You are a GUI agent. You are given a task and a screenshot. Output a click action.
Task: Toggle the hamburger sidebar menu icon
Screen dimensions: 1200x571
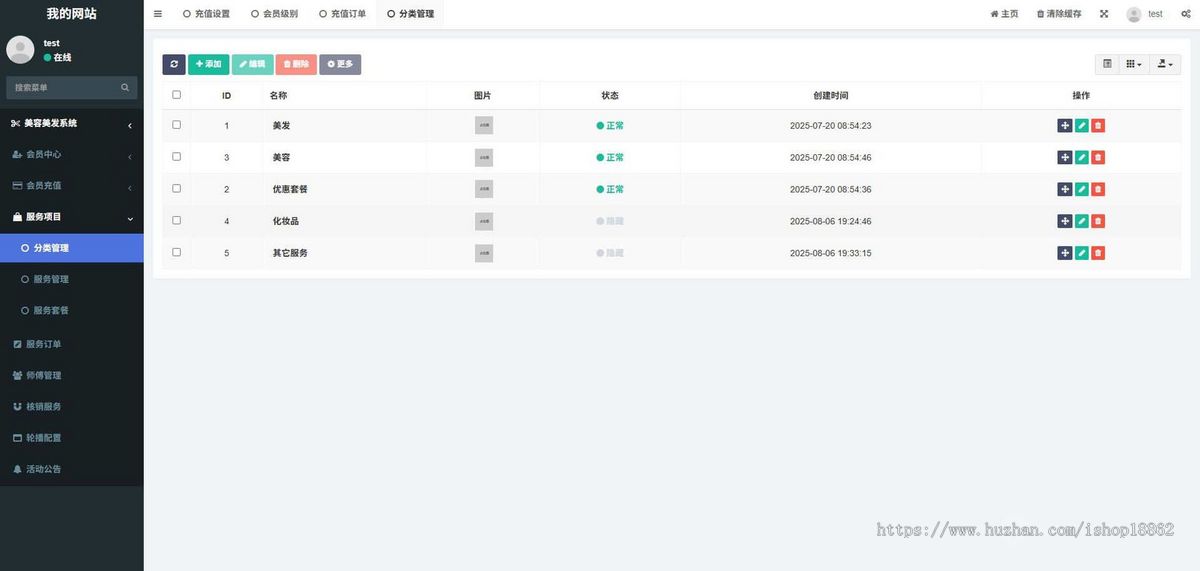(x=158, y=14)
